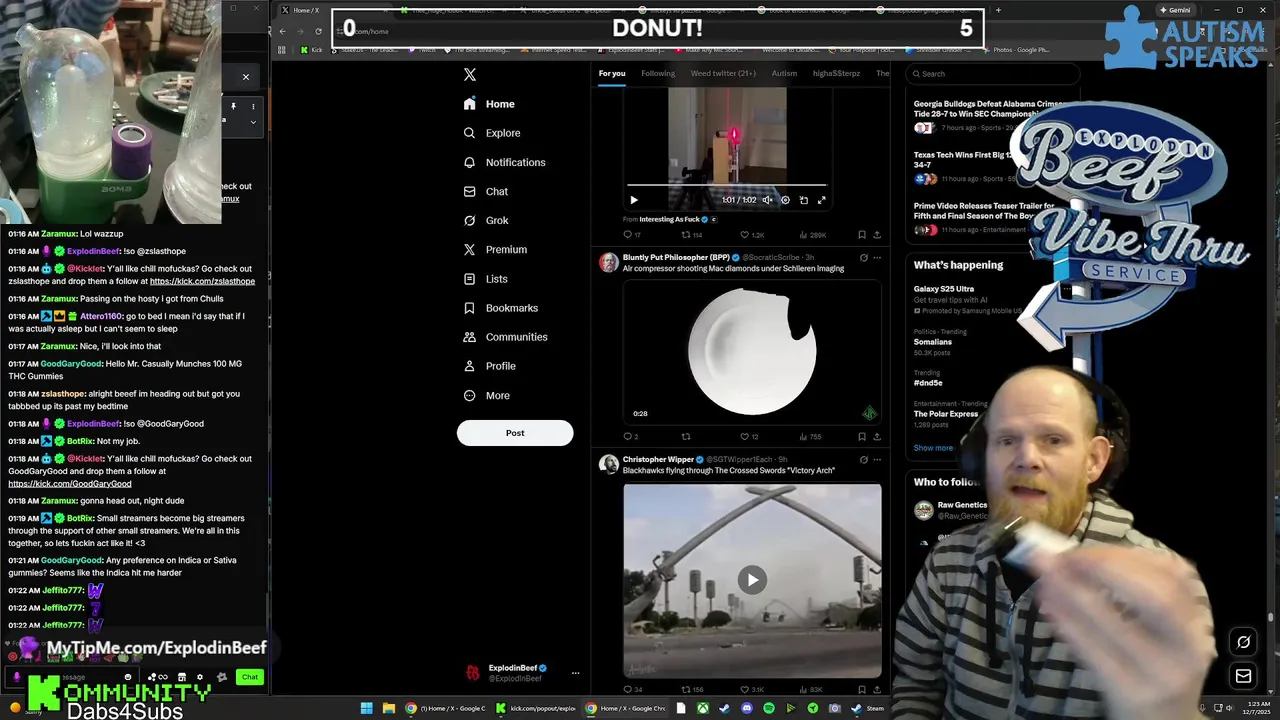
Task: Open the X logo home icon
Action: tap(470, 74)
